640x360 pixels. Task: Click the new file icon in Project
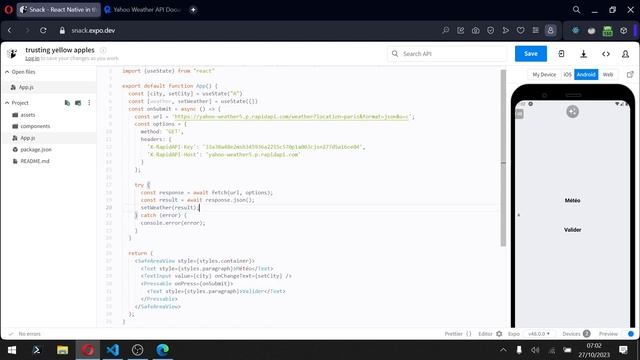pos(67,103)
